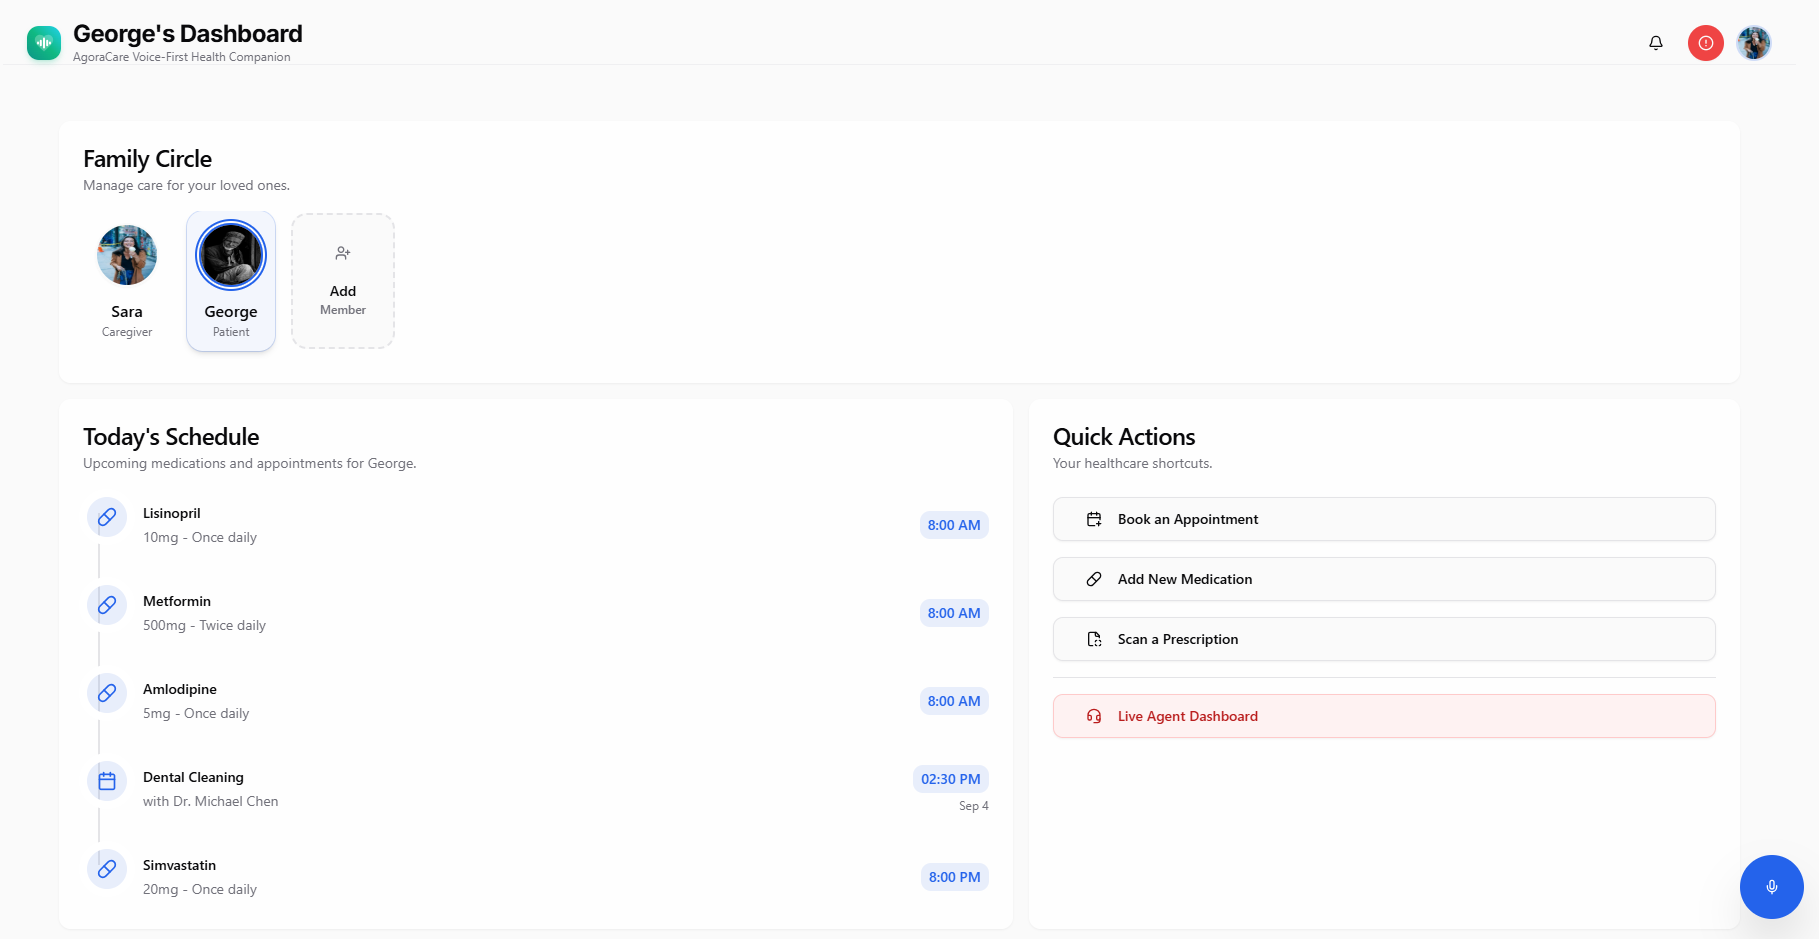
Task: Open the user profile avatar menu
Action: (x=1754, y=43)
